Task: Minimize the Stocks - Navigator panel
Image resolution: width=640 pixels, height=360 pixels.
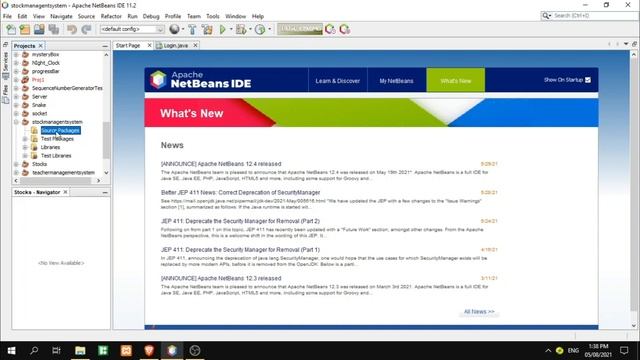Action: [105, 192]
